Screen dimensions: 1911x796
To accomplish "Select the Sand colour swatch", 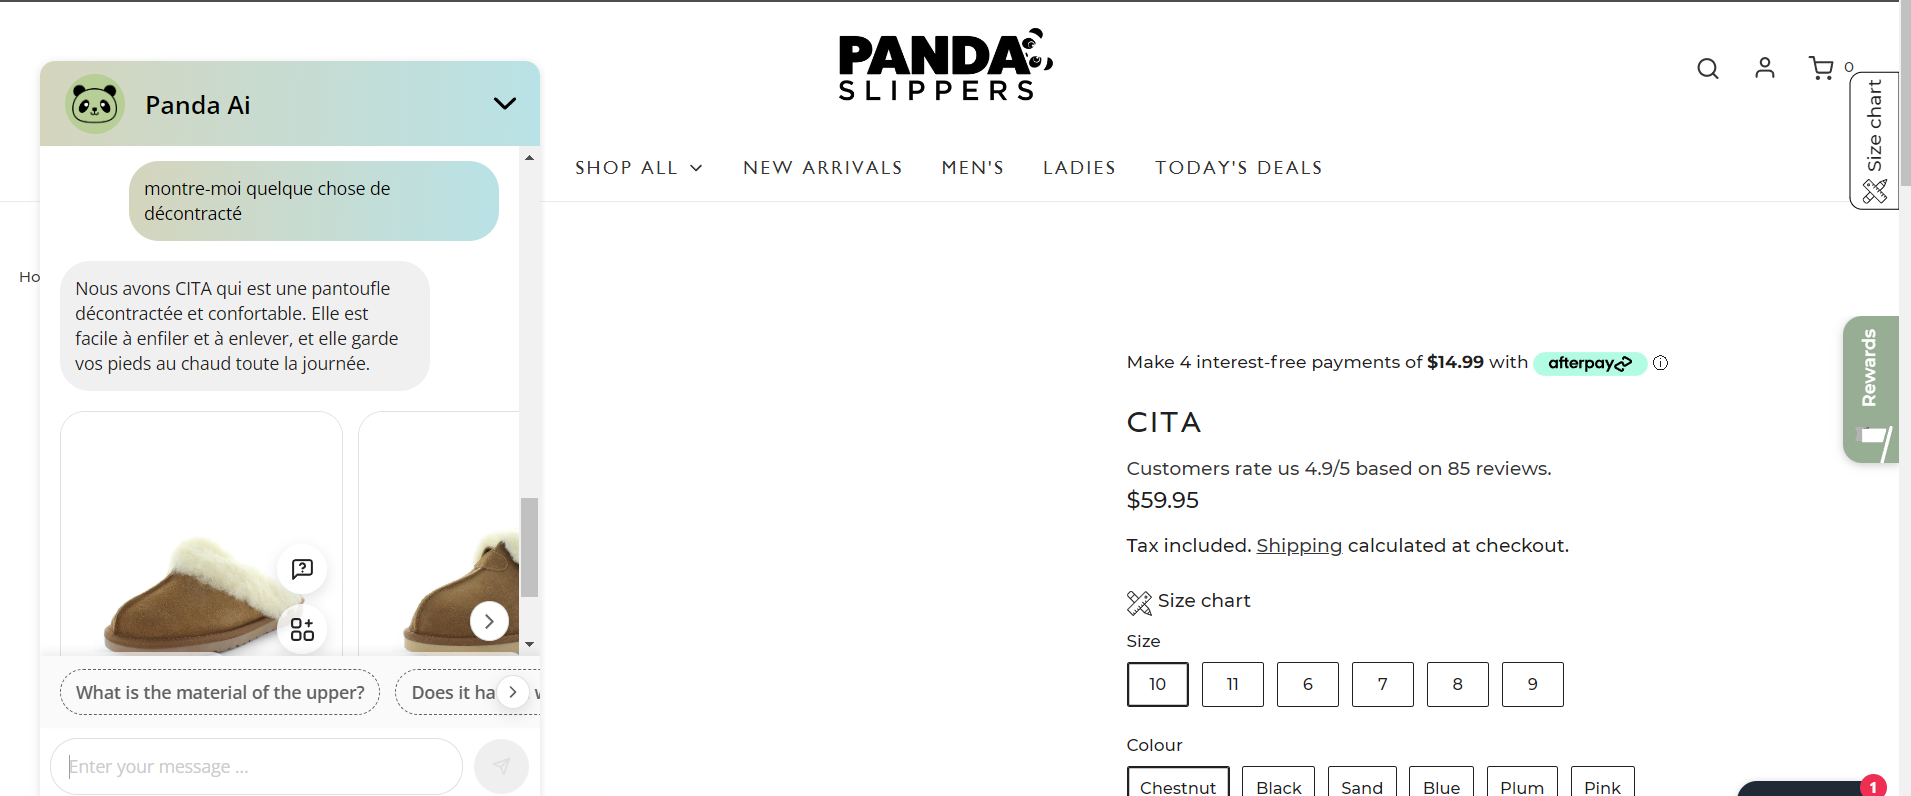I will point(1361,787).
